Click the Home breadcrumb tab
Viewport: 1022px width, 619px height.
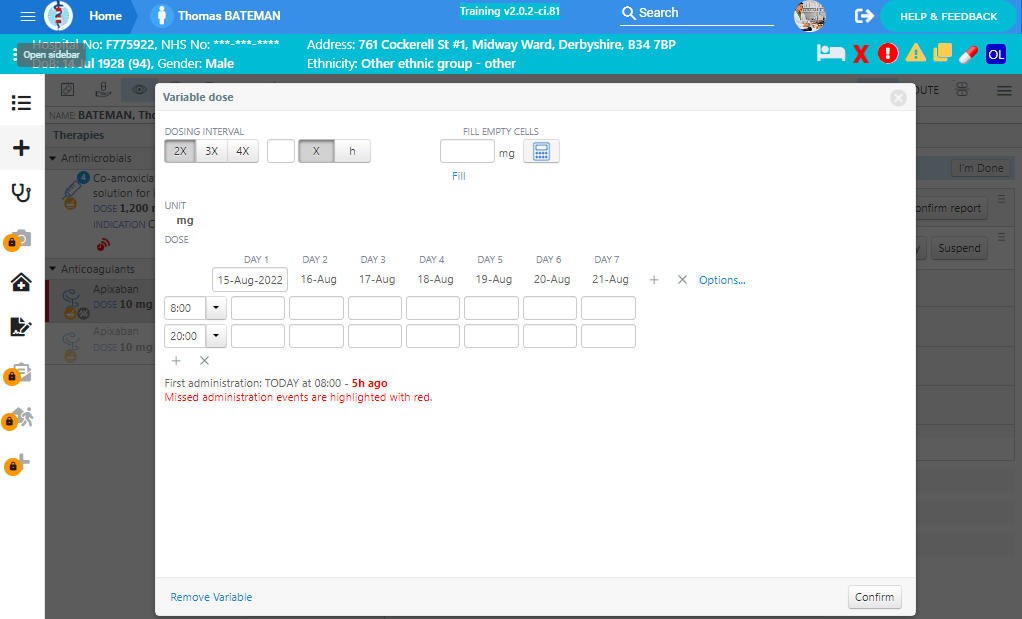click(106, 16)
